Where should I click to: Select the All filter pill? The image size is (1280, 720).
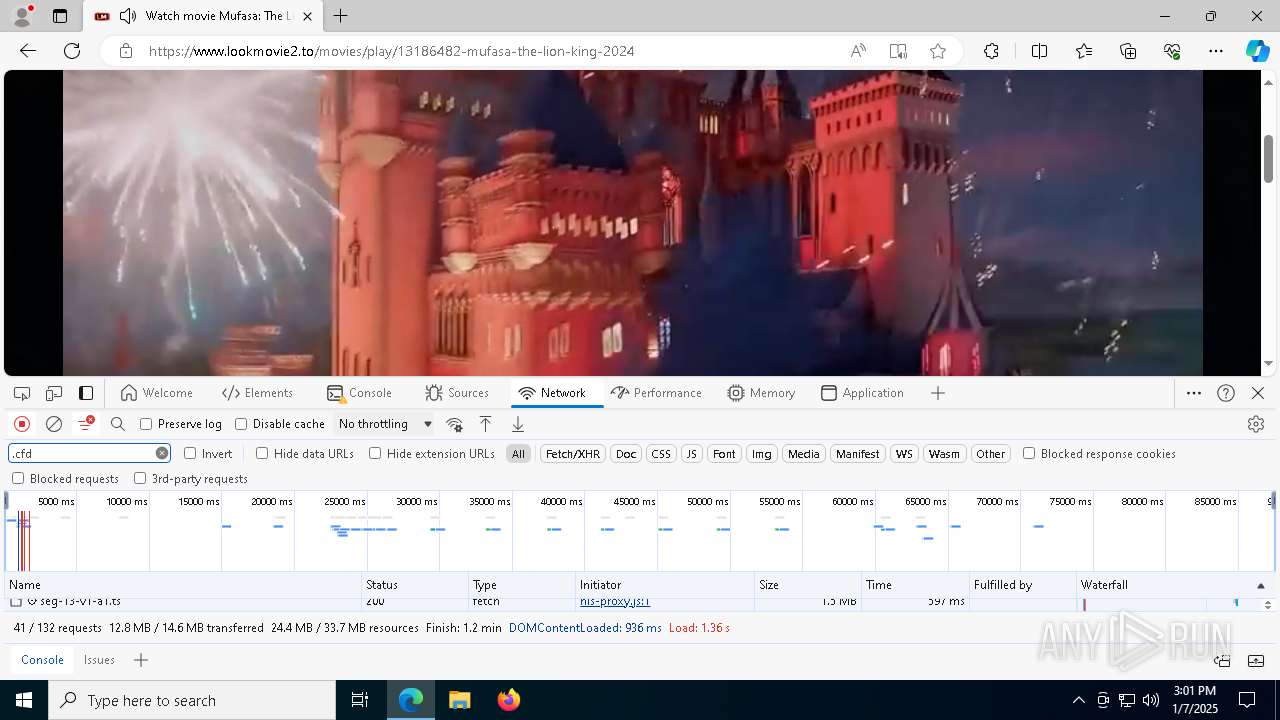tap(518, 454)
